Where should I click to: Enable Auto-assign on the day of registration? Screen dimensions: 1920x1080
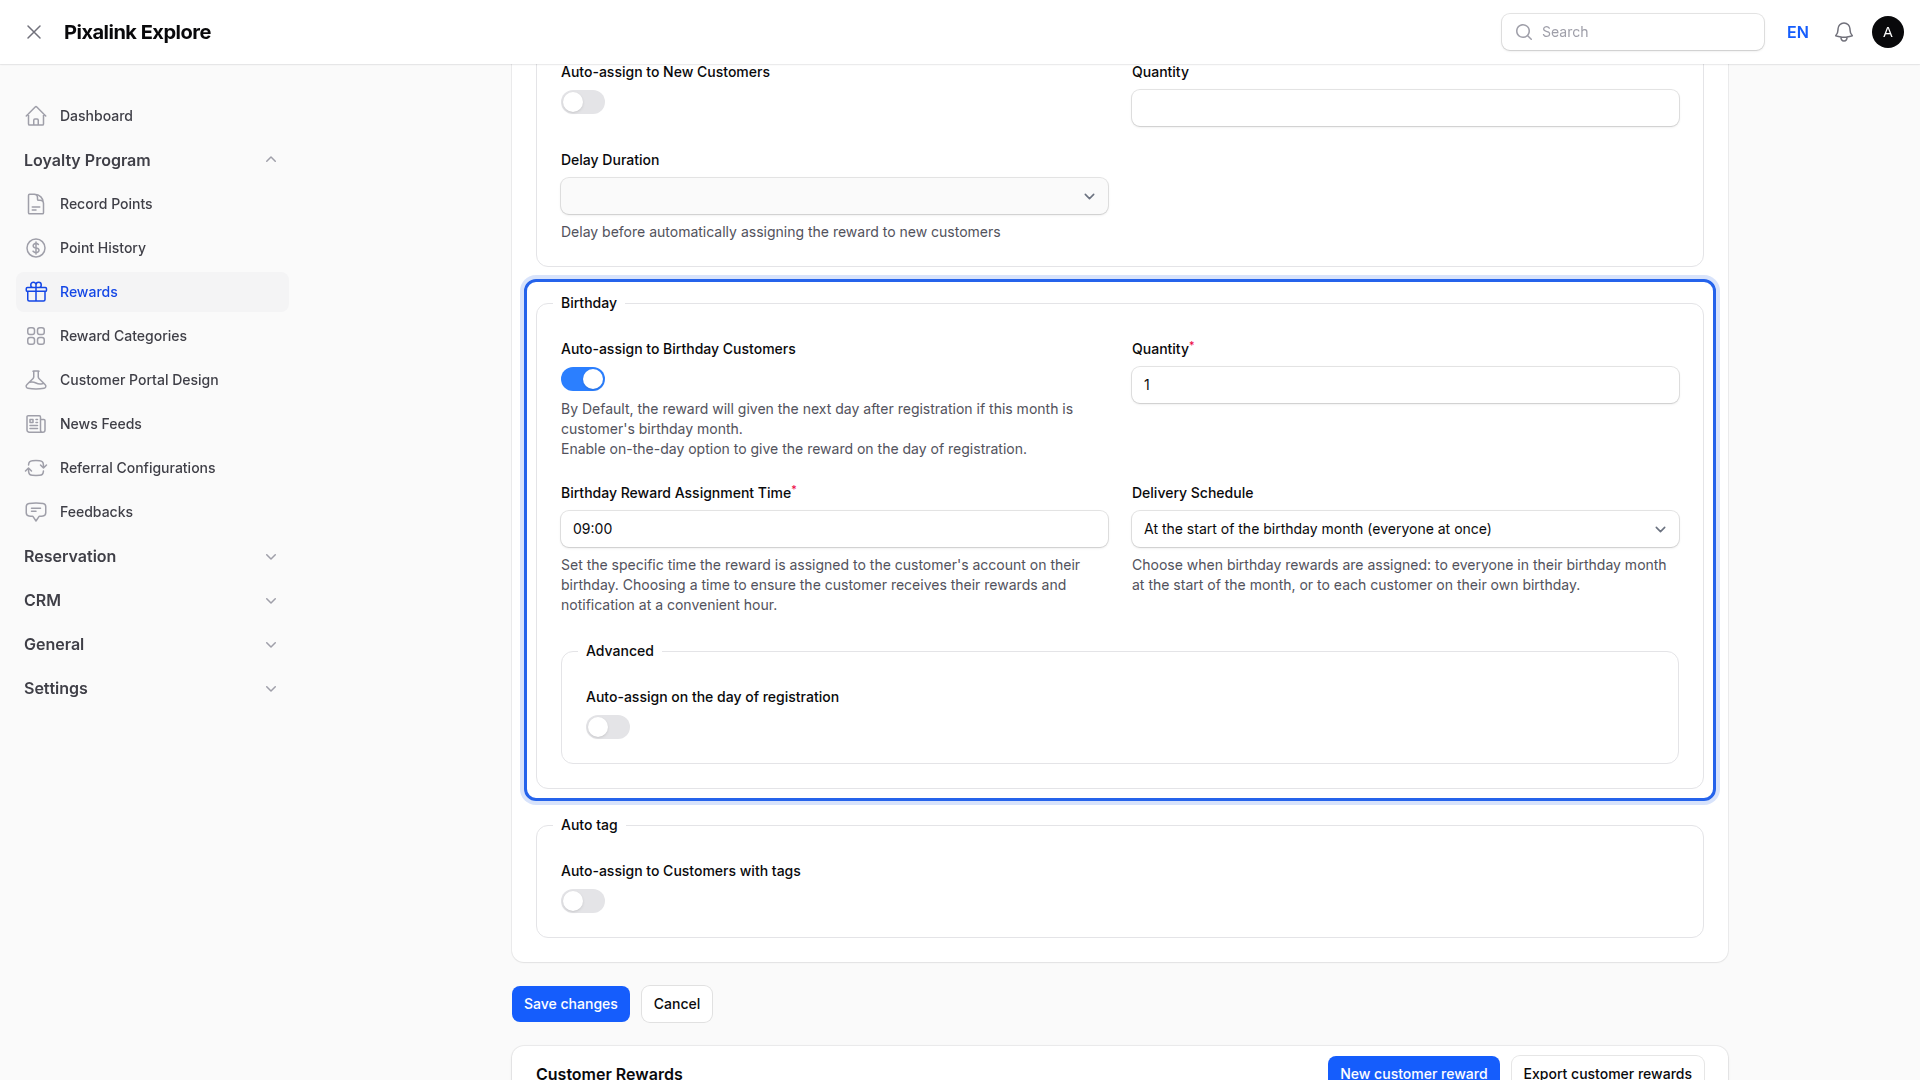click(x=608, y=727)
